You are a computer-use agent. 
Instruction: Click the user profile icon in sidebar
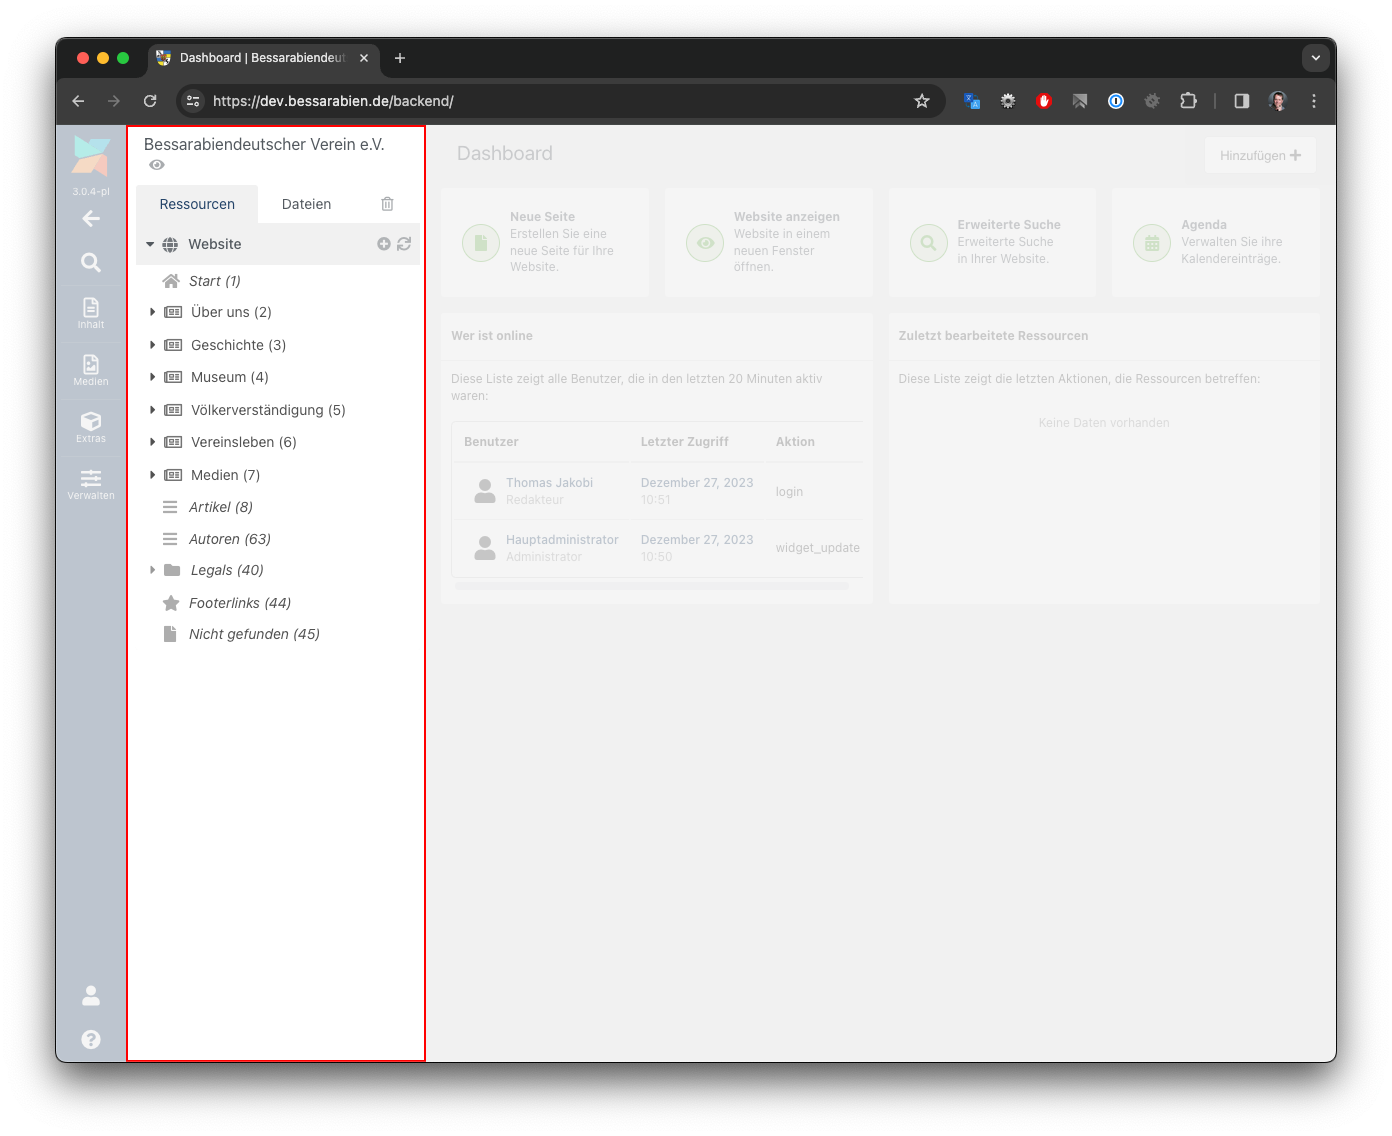pyautogui.click(x=91, y=995)
